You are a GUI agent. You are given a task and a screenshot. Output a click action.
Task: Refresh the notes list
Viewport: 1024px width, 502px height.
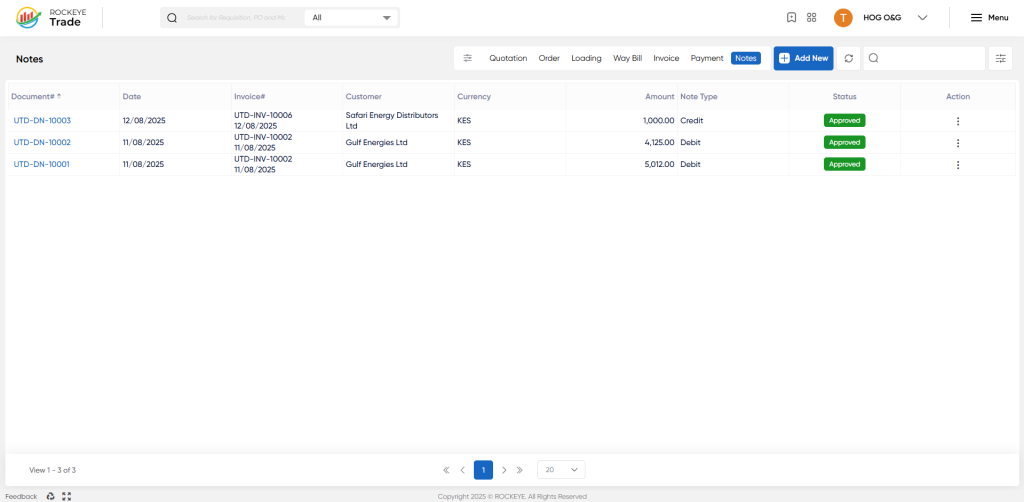848,58
